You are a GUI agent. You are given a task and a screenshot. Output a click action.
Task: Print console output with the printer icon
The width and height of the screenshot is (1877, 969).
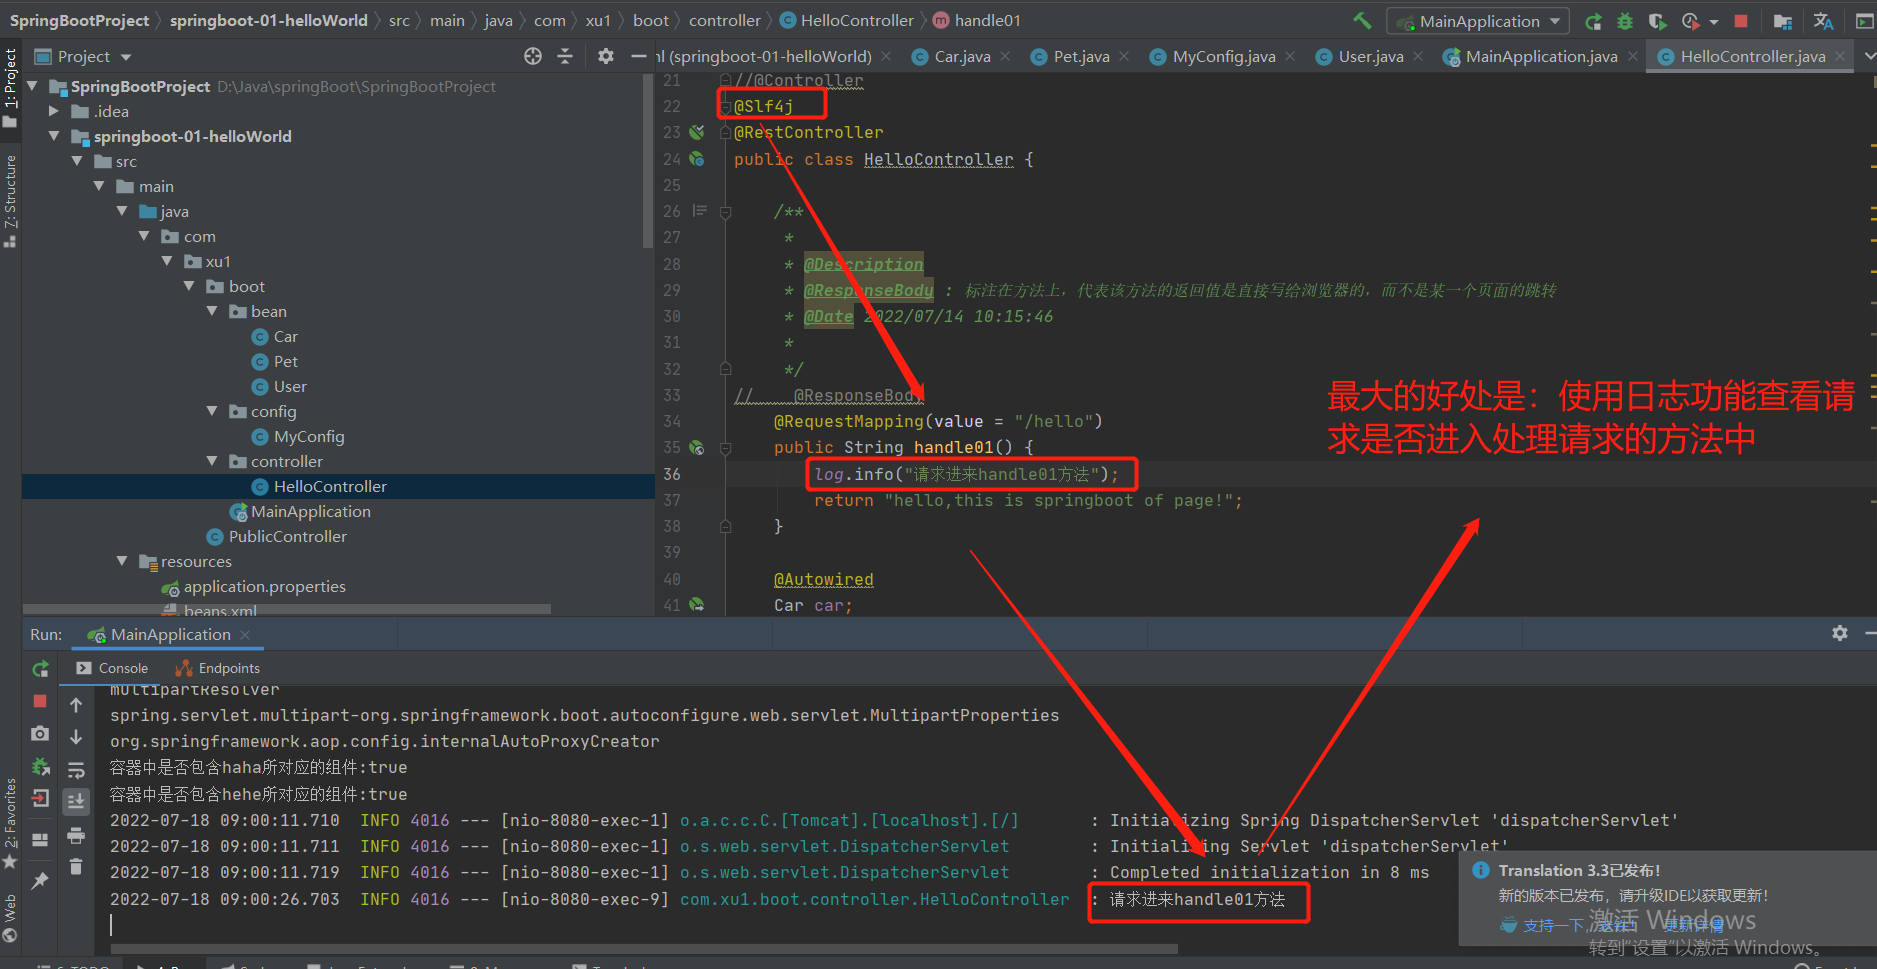(x=76, y=835)
